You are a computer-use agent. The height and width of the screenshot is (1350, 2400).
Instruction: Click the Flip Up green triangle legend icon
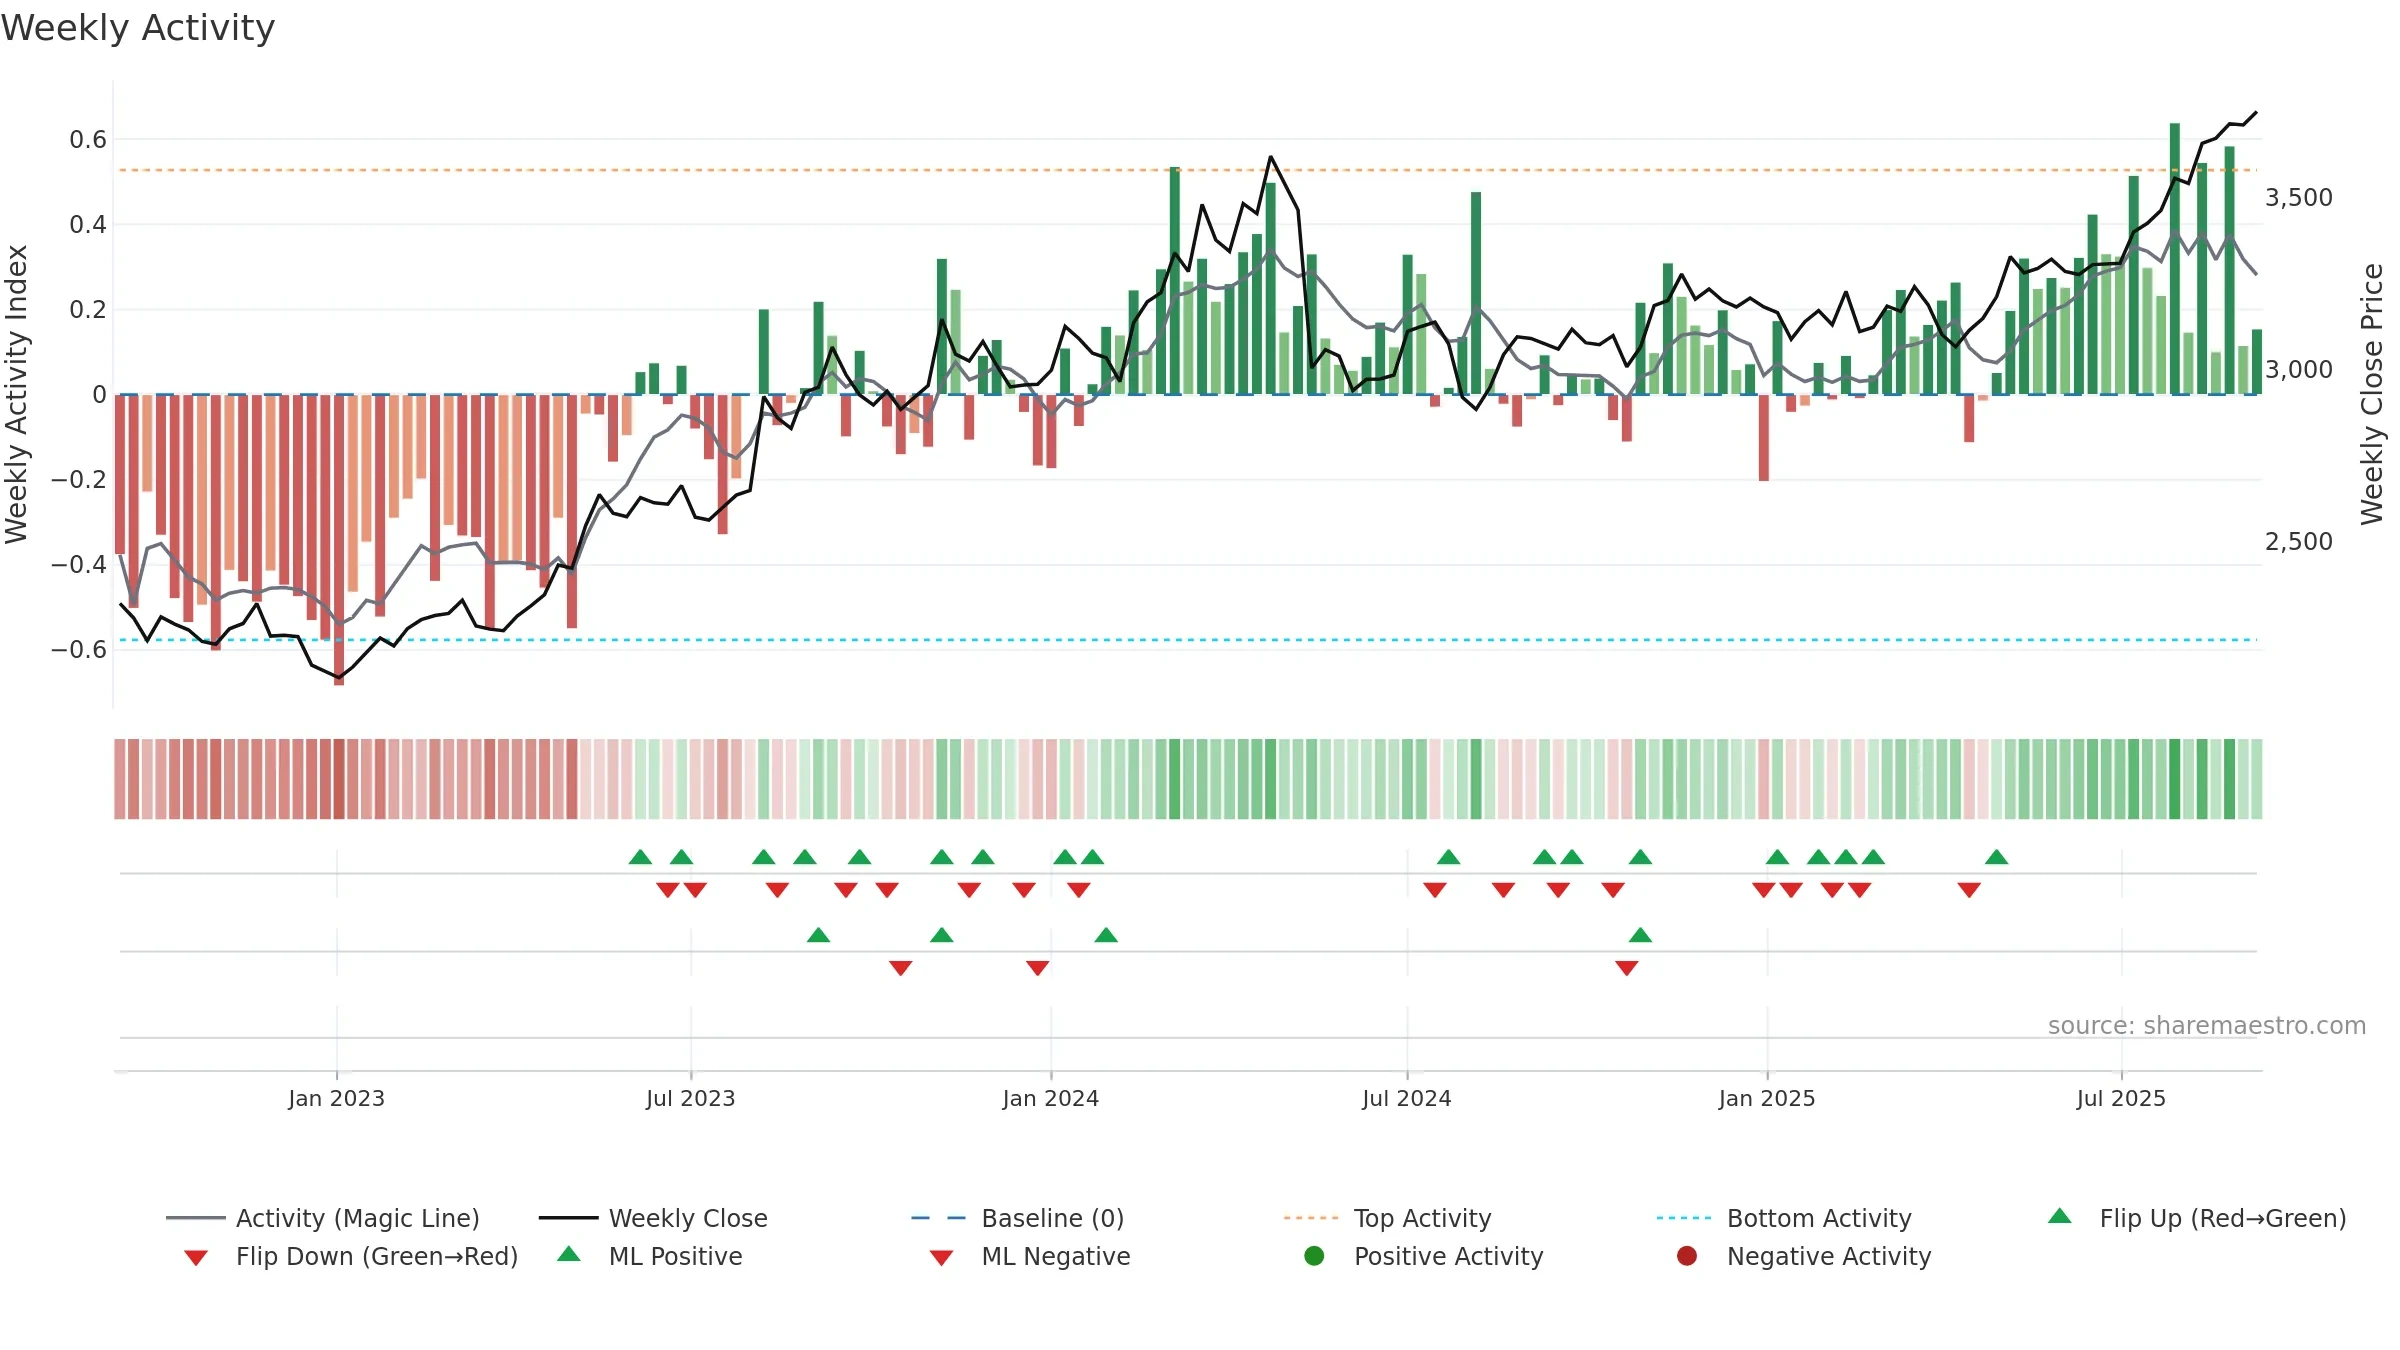point(2059,1216)
